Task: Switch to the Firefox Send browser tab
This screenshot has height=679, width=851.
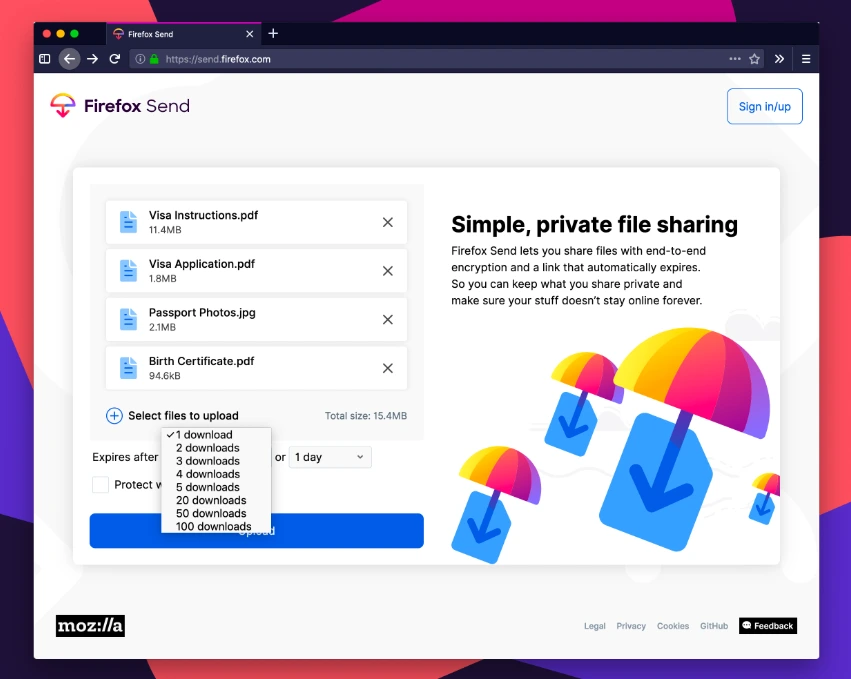Action: (x=183, y=34)
